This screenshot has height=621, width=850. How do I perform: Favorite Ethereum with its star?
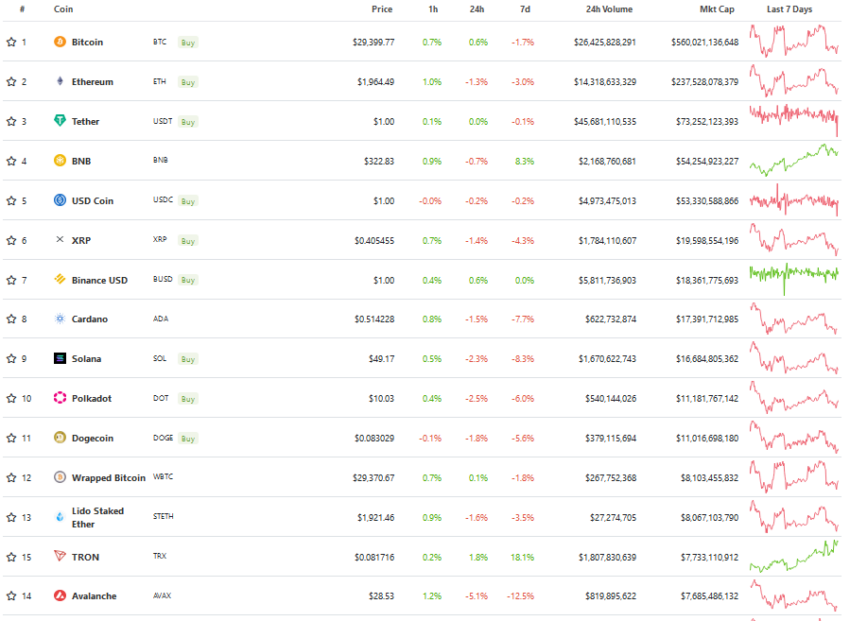[x=11, y=81]
